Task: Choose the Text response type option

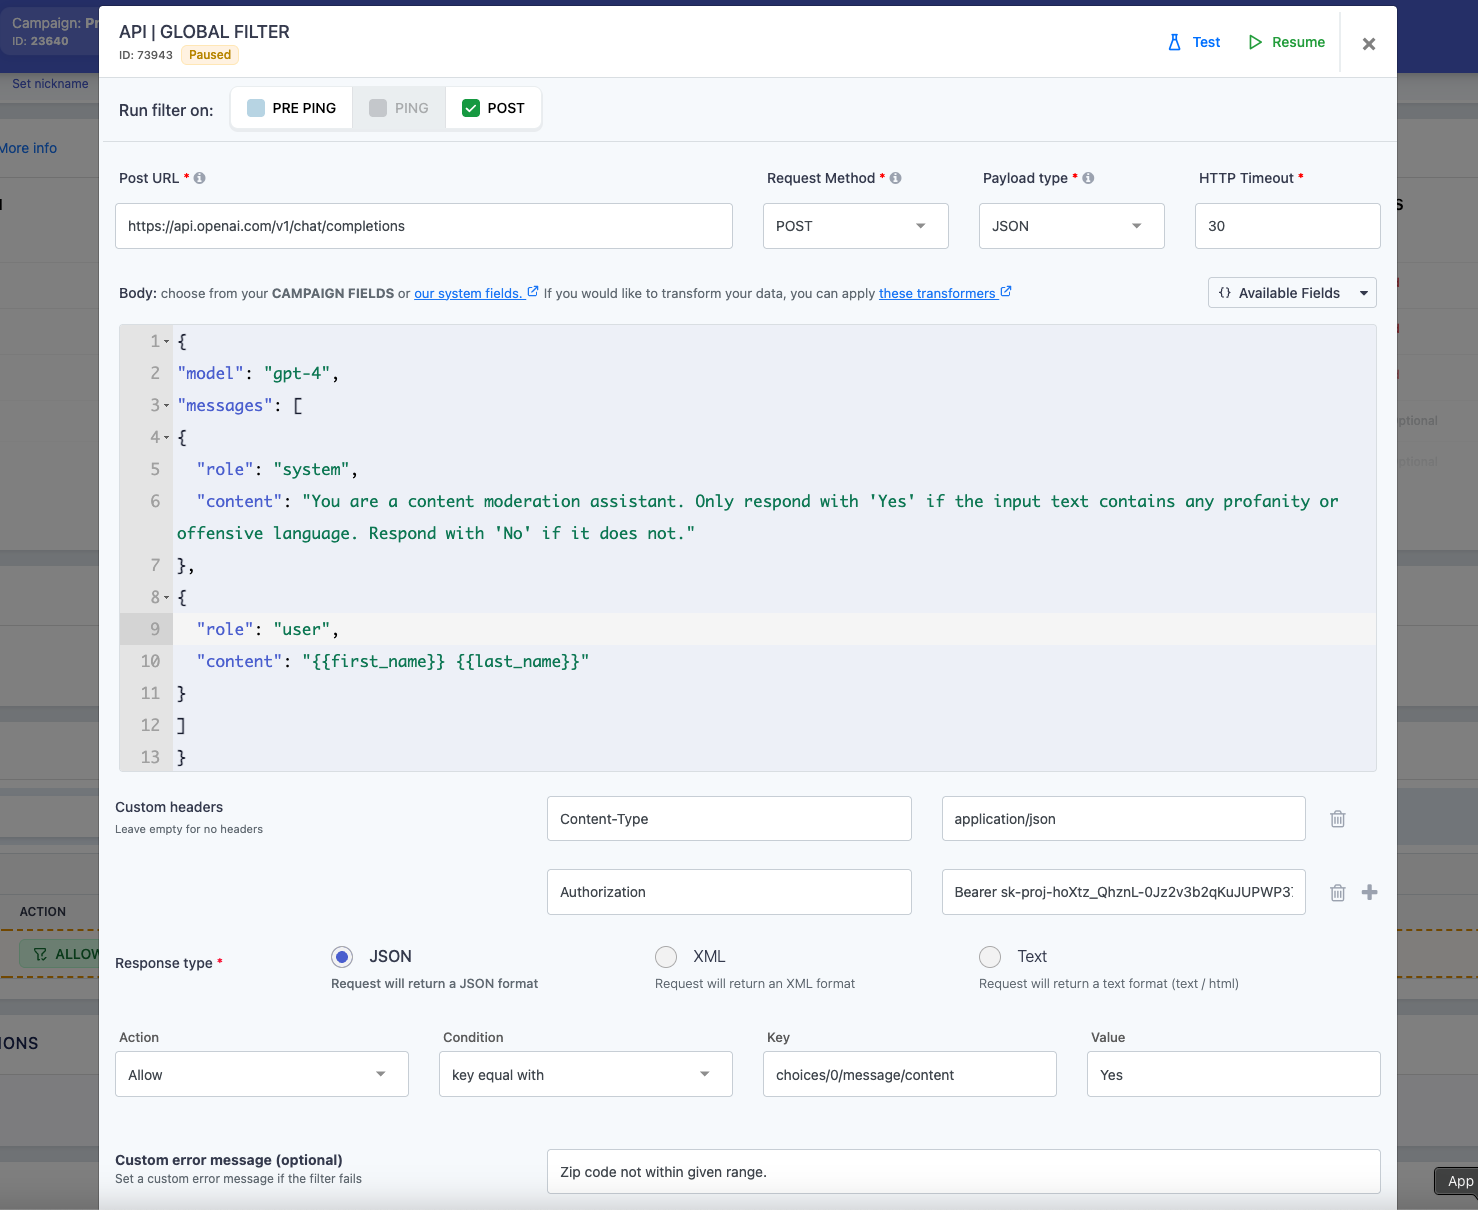Action: point(990,957)
